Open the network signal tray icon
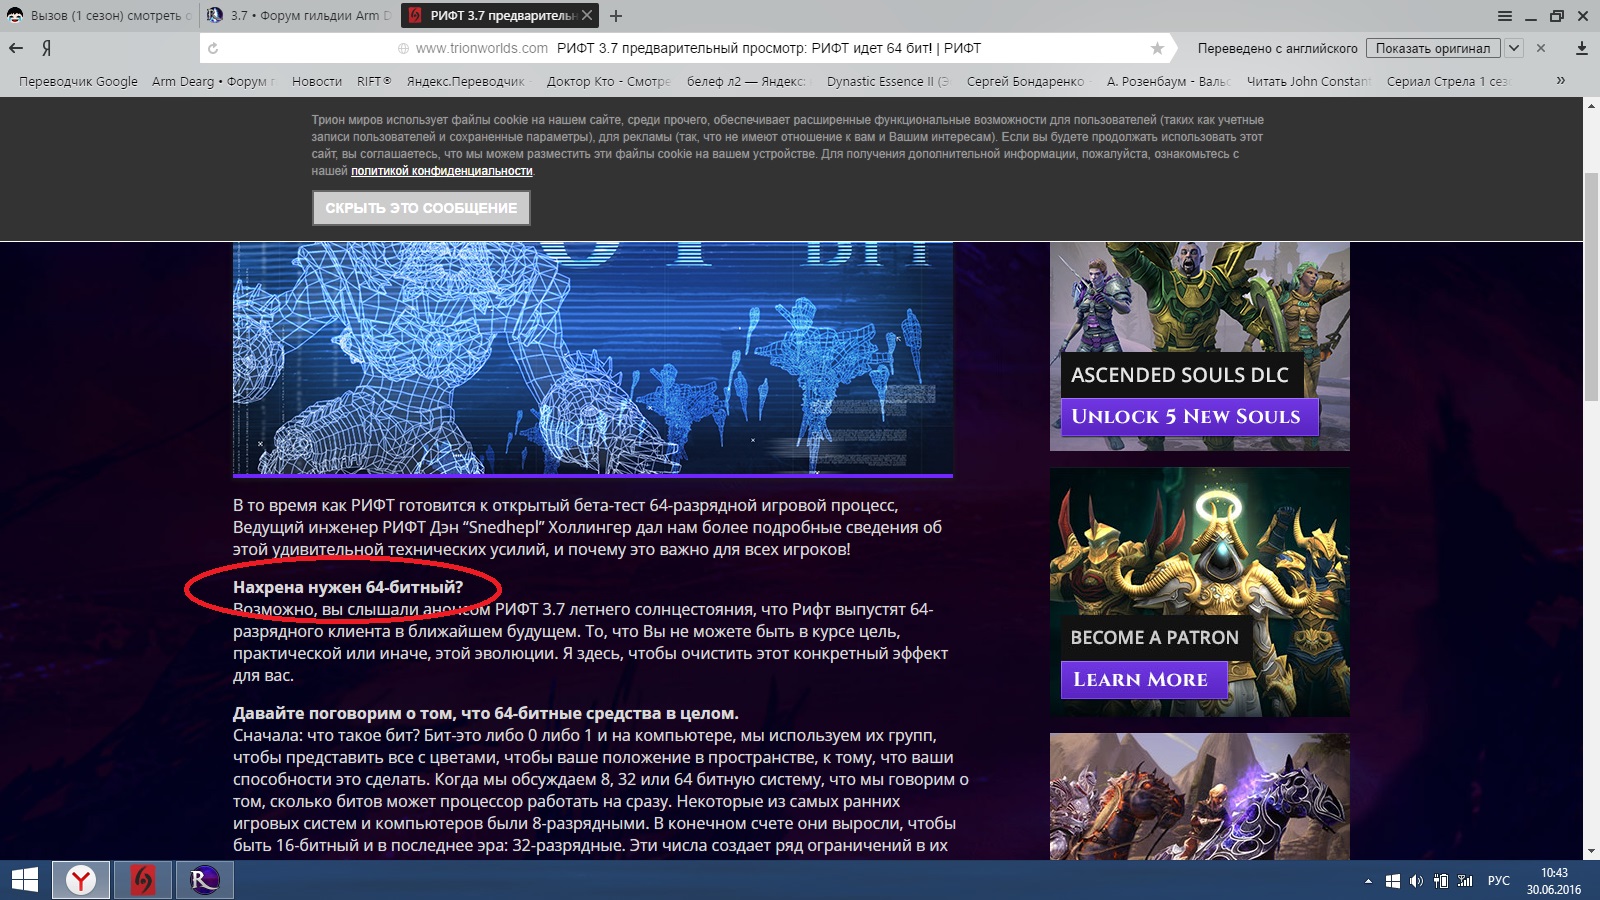Image resolution: width=1600 pixels, height=900 pixels. (x=1465, y=881)
